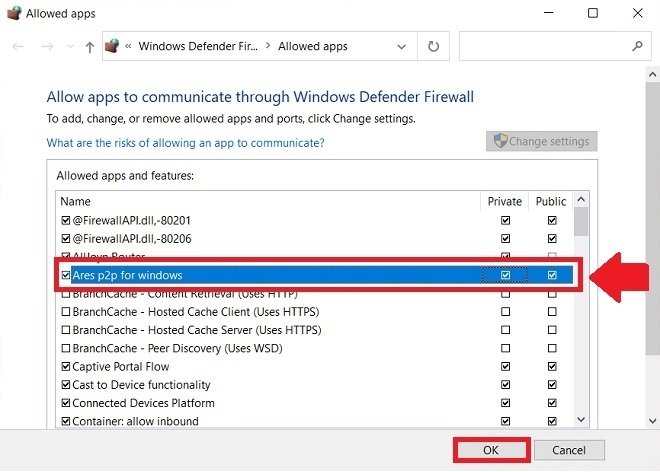
Task: Toggle Public checkbox for Captive Portal Flow
Action: 552,366
